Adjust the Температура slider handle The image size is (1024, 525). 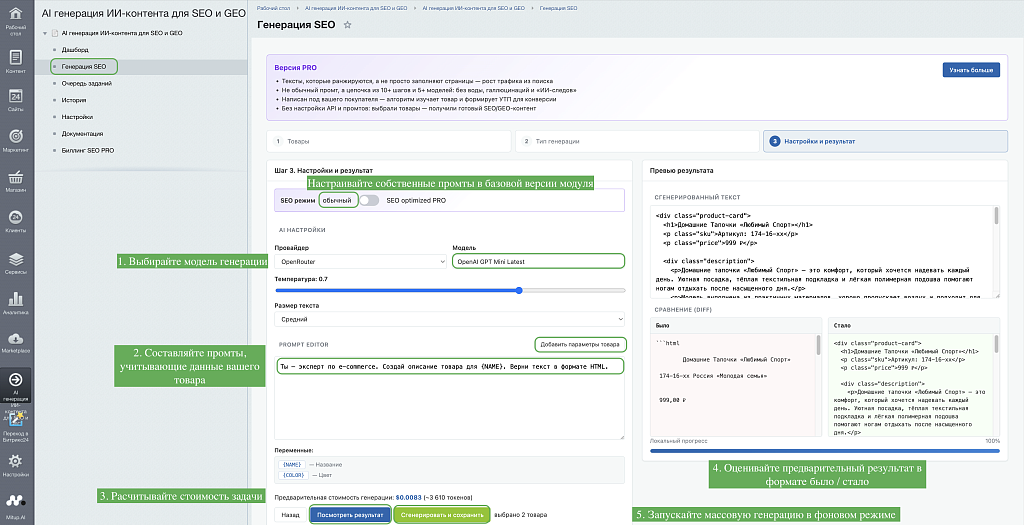pyautogui.click(x=519, y=290)
